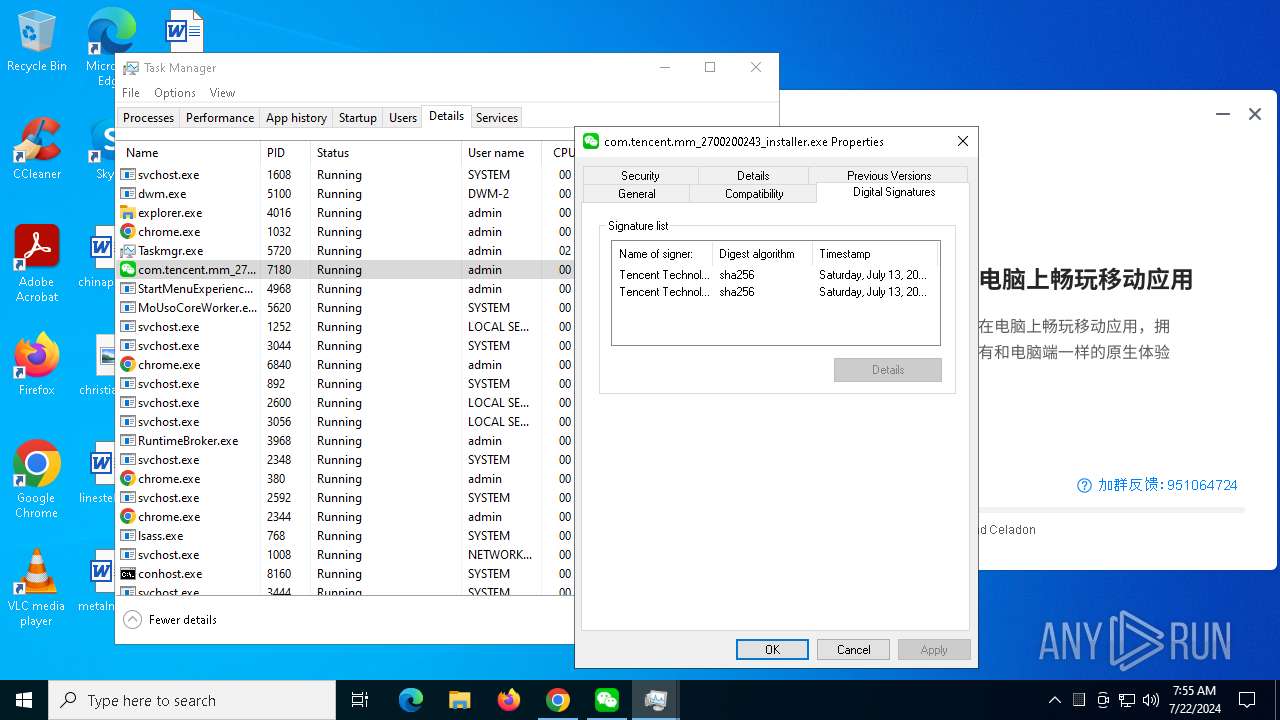Select the StartMenuExperience process row
1280x720 pixels.
tap(346, 289)
